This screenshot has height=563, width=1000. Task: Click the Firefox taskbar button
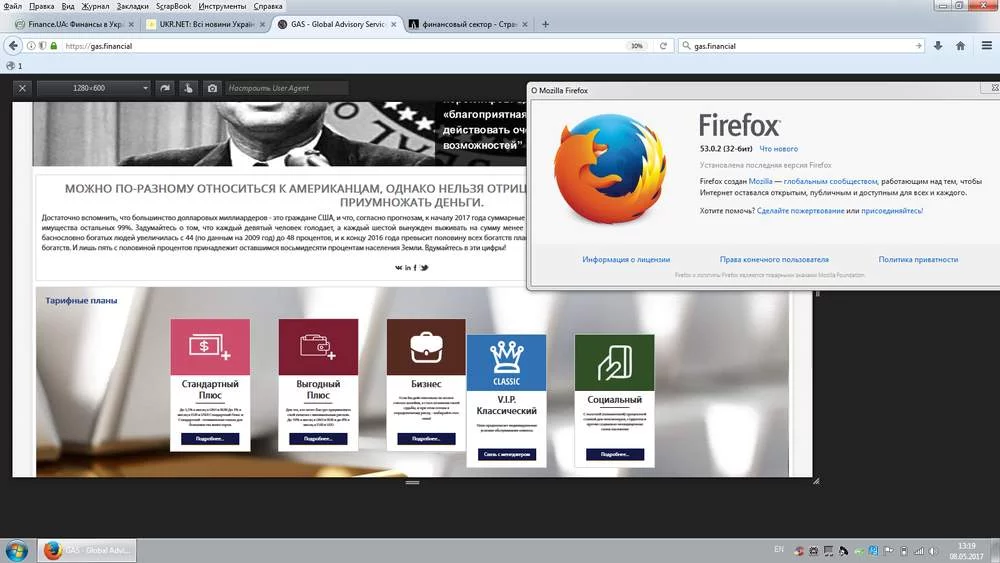(86, 550)
